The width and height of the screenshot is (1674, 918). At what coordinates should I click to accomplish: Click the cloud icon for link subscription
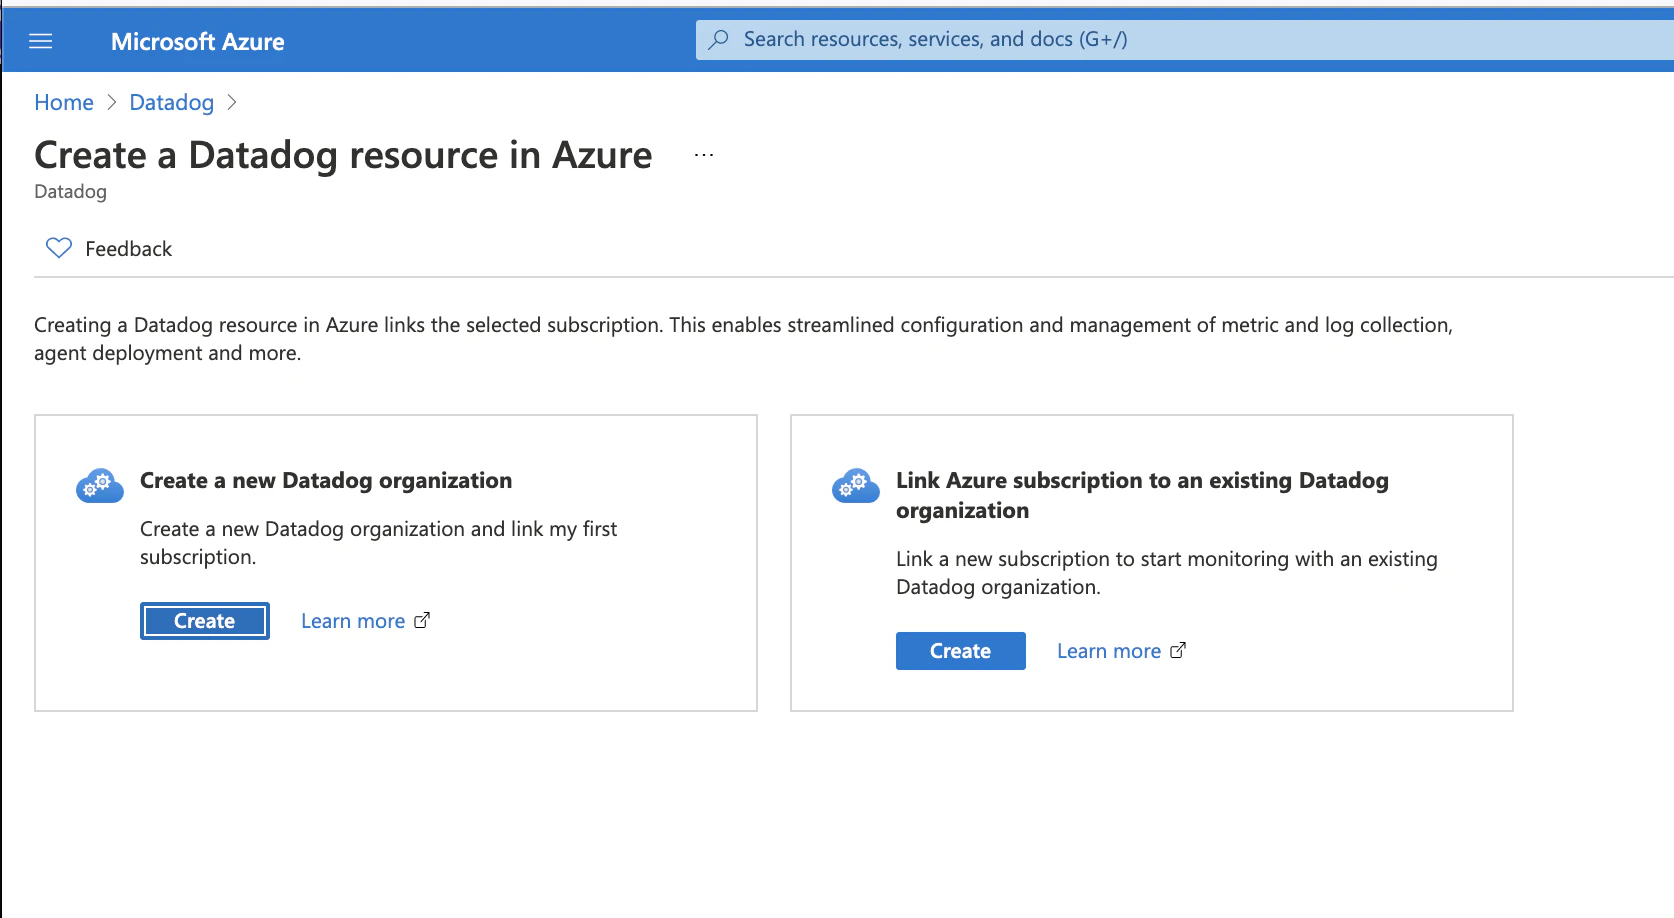pos(856,485)
